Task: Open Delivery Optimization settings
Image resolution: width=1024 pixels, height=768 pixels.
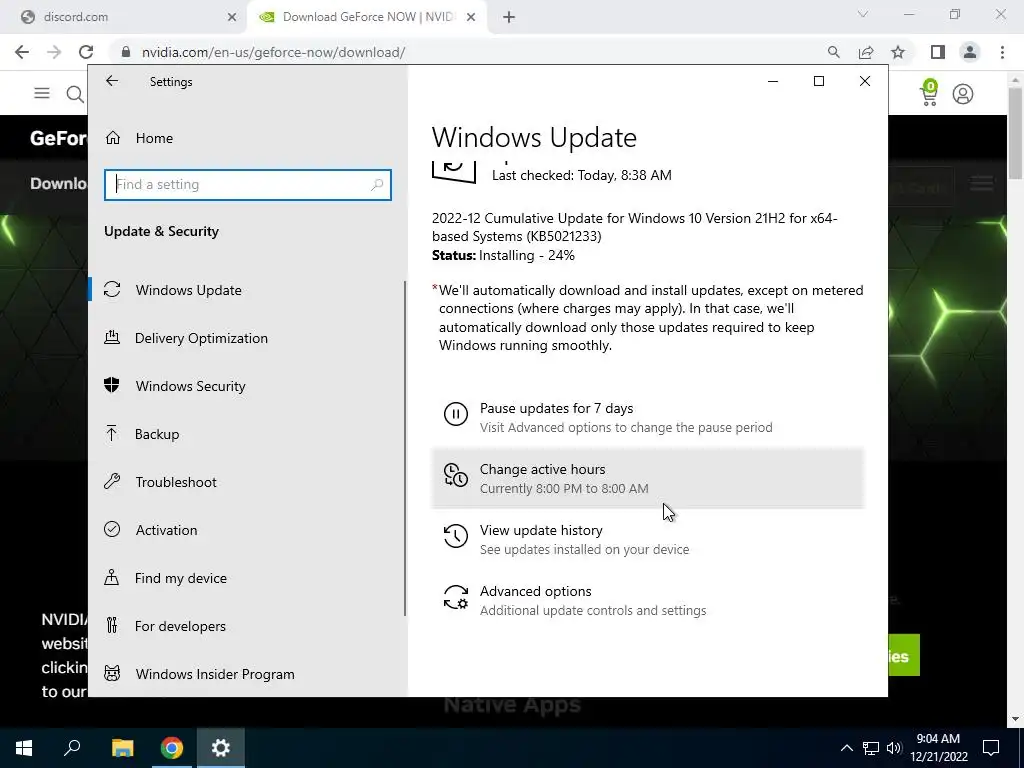Action: tap(248, 338)
